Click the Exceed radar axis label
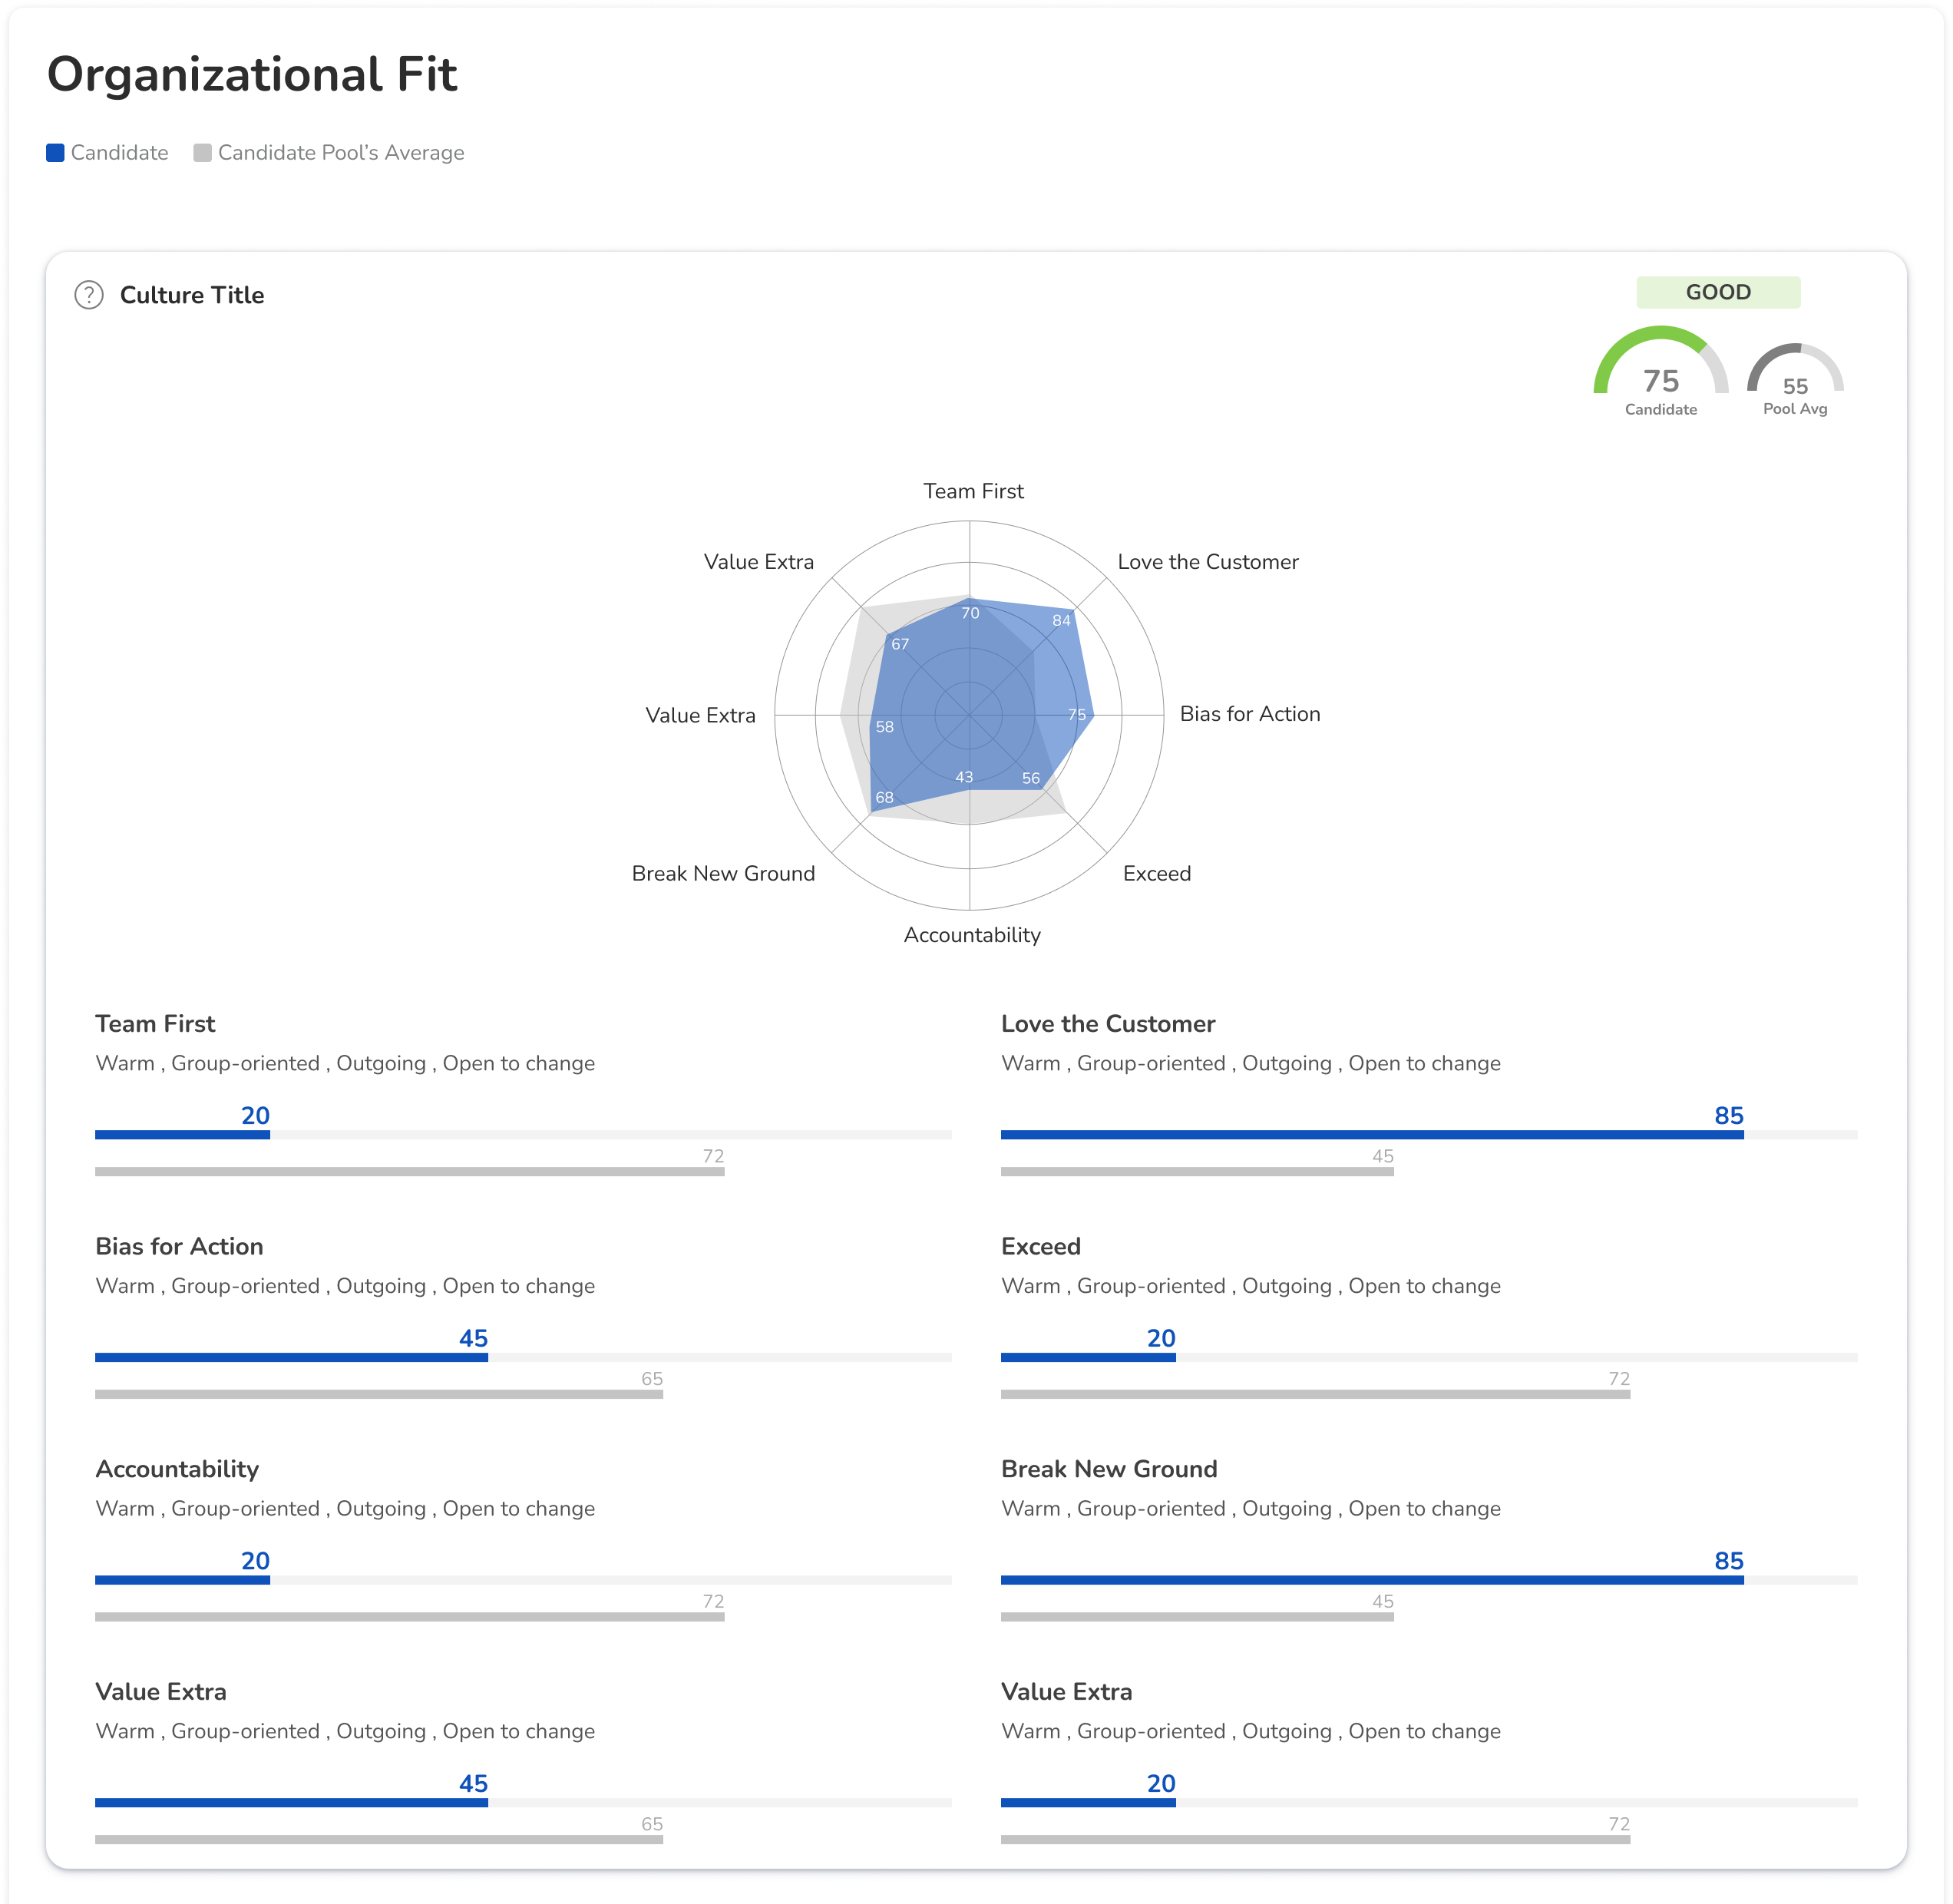Viewport: 1953px width, 1904px height. [x=1156, y=874]
